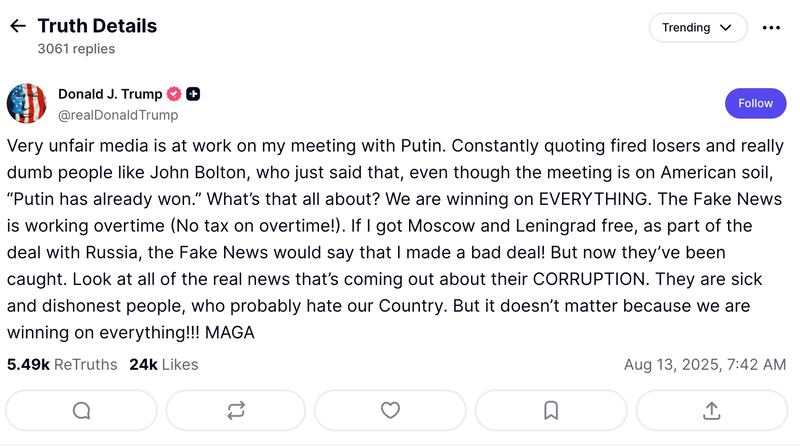800x447 pixels.
Task: Click the Truth Details page title
Action: pos(97,26)
